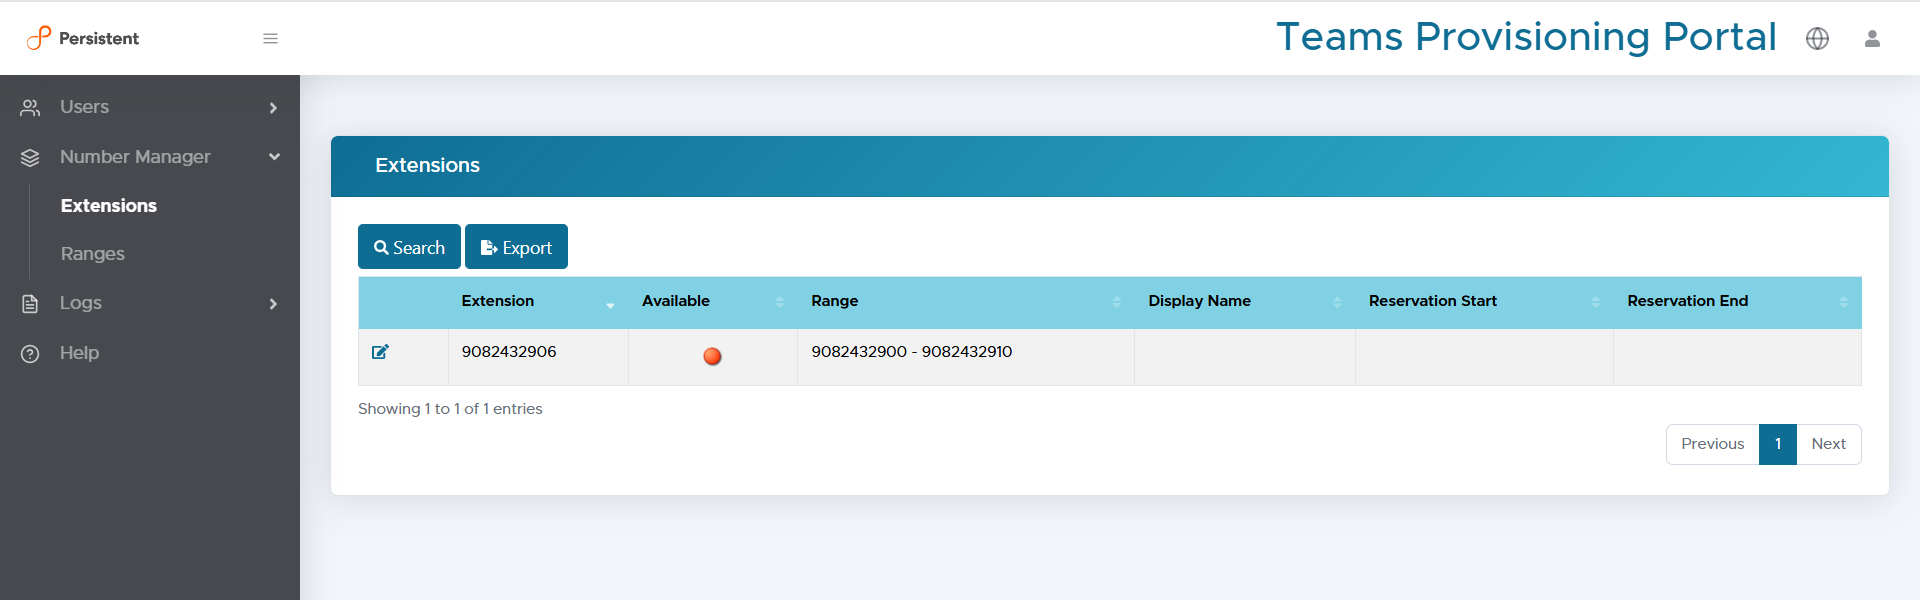Click the Number Manager layers icon
This screenshot has height=600, width=1920.
coord(30,157)
